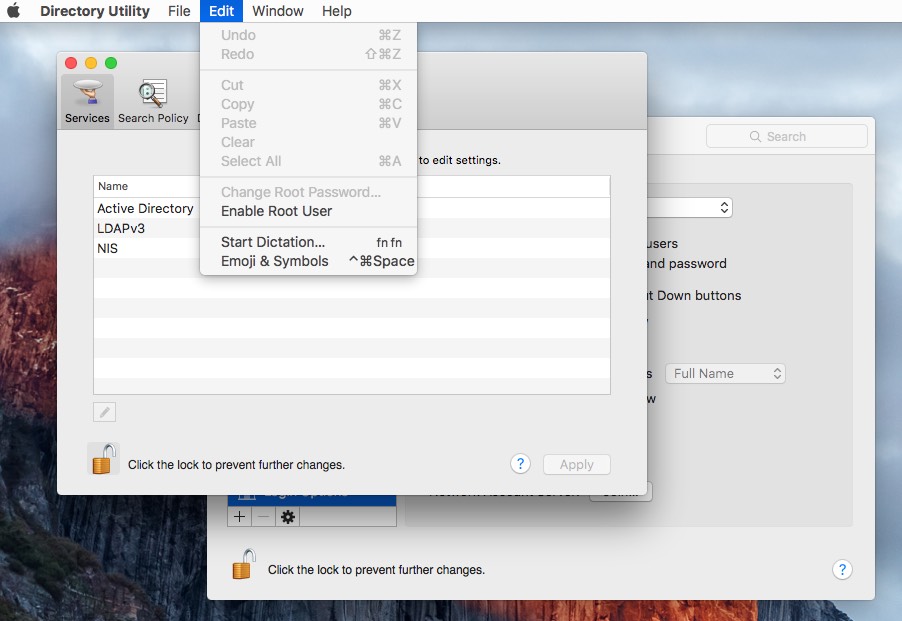Click the lock icon in back preferences window
This screenshot has height=621, width=902.
[243, 564]
